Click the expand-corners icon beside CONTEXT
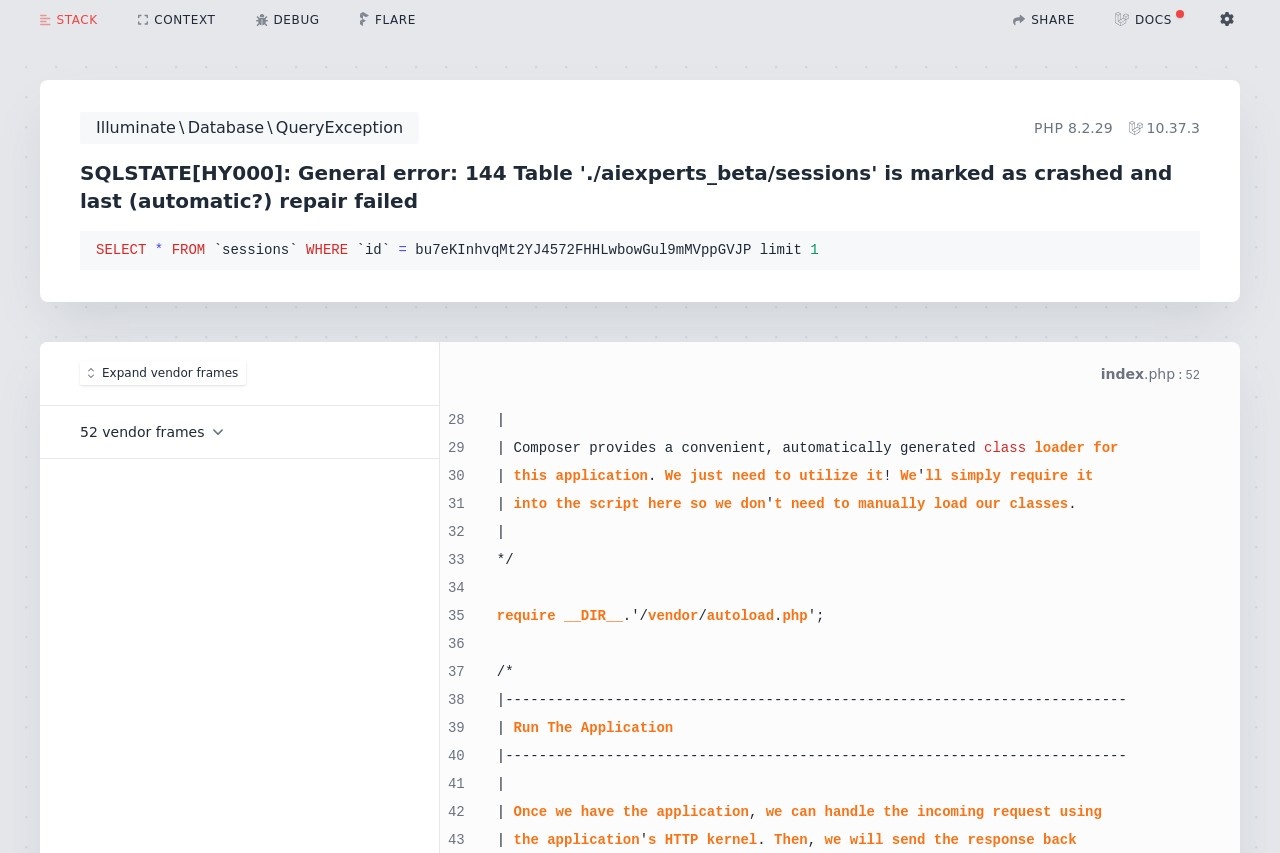 [143, 20]
